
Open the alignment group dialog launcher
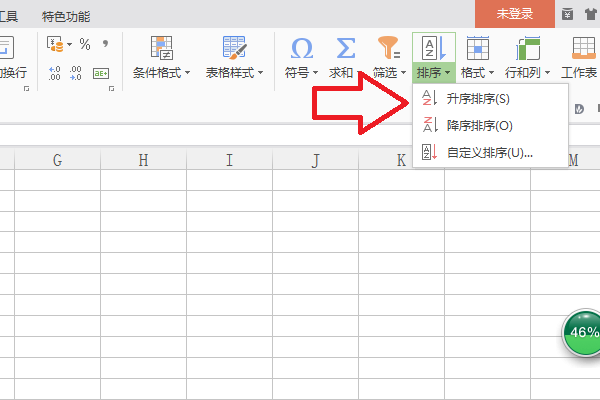(x=26, y=89)
